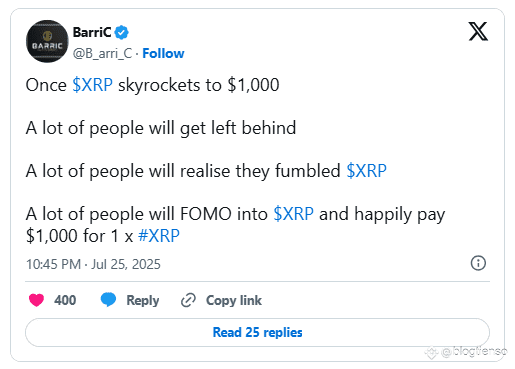The image size is (515, 369).
Task: Open the $XRP cashtag after 'FOMO into'
Action: [293, 214]
